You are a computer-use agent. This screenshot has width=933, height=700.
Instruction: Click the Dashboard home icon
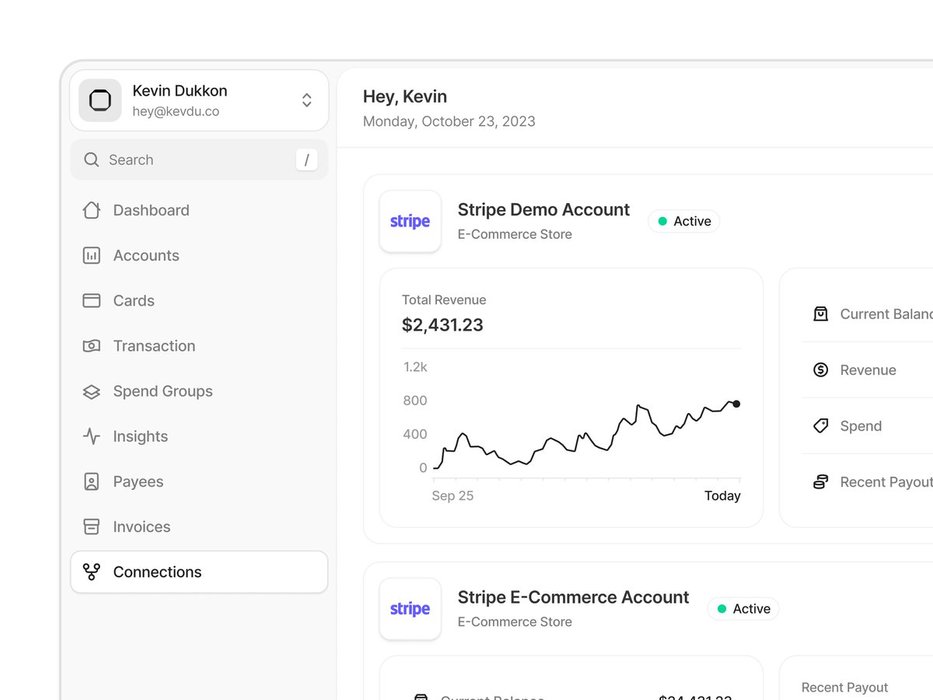coord(91,210)
